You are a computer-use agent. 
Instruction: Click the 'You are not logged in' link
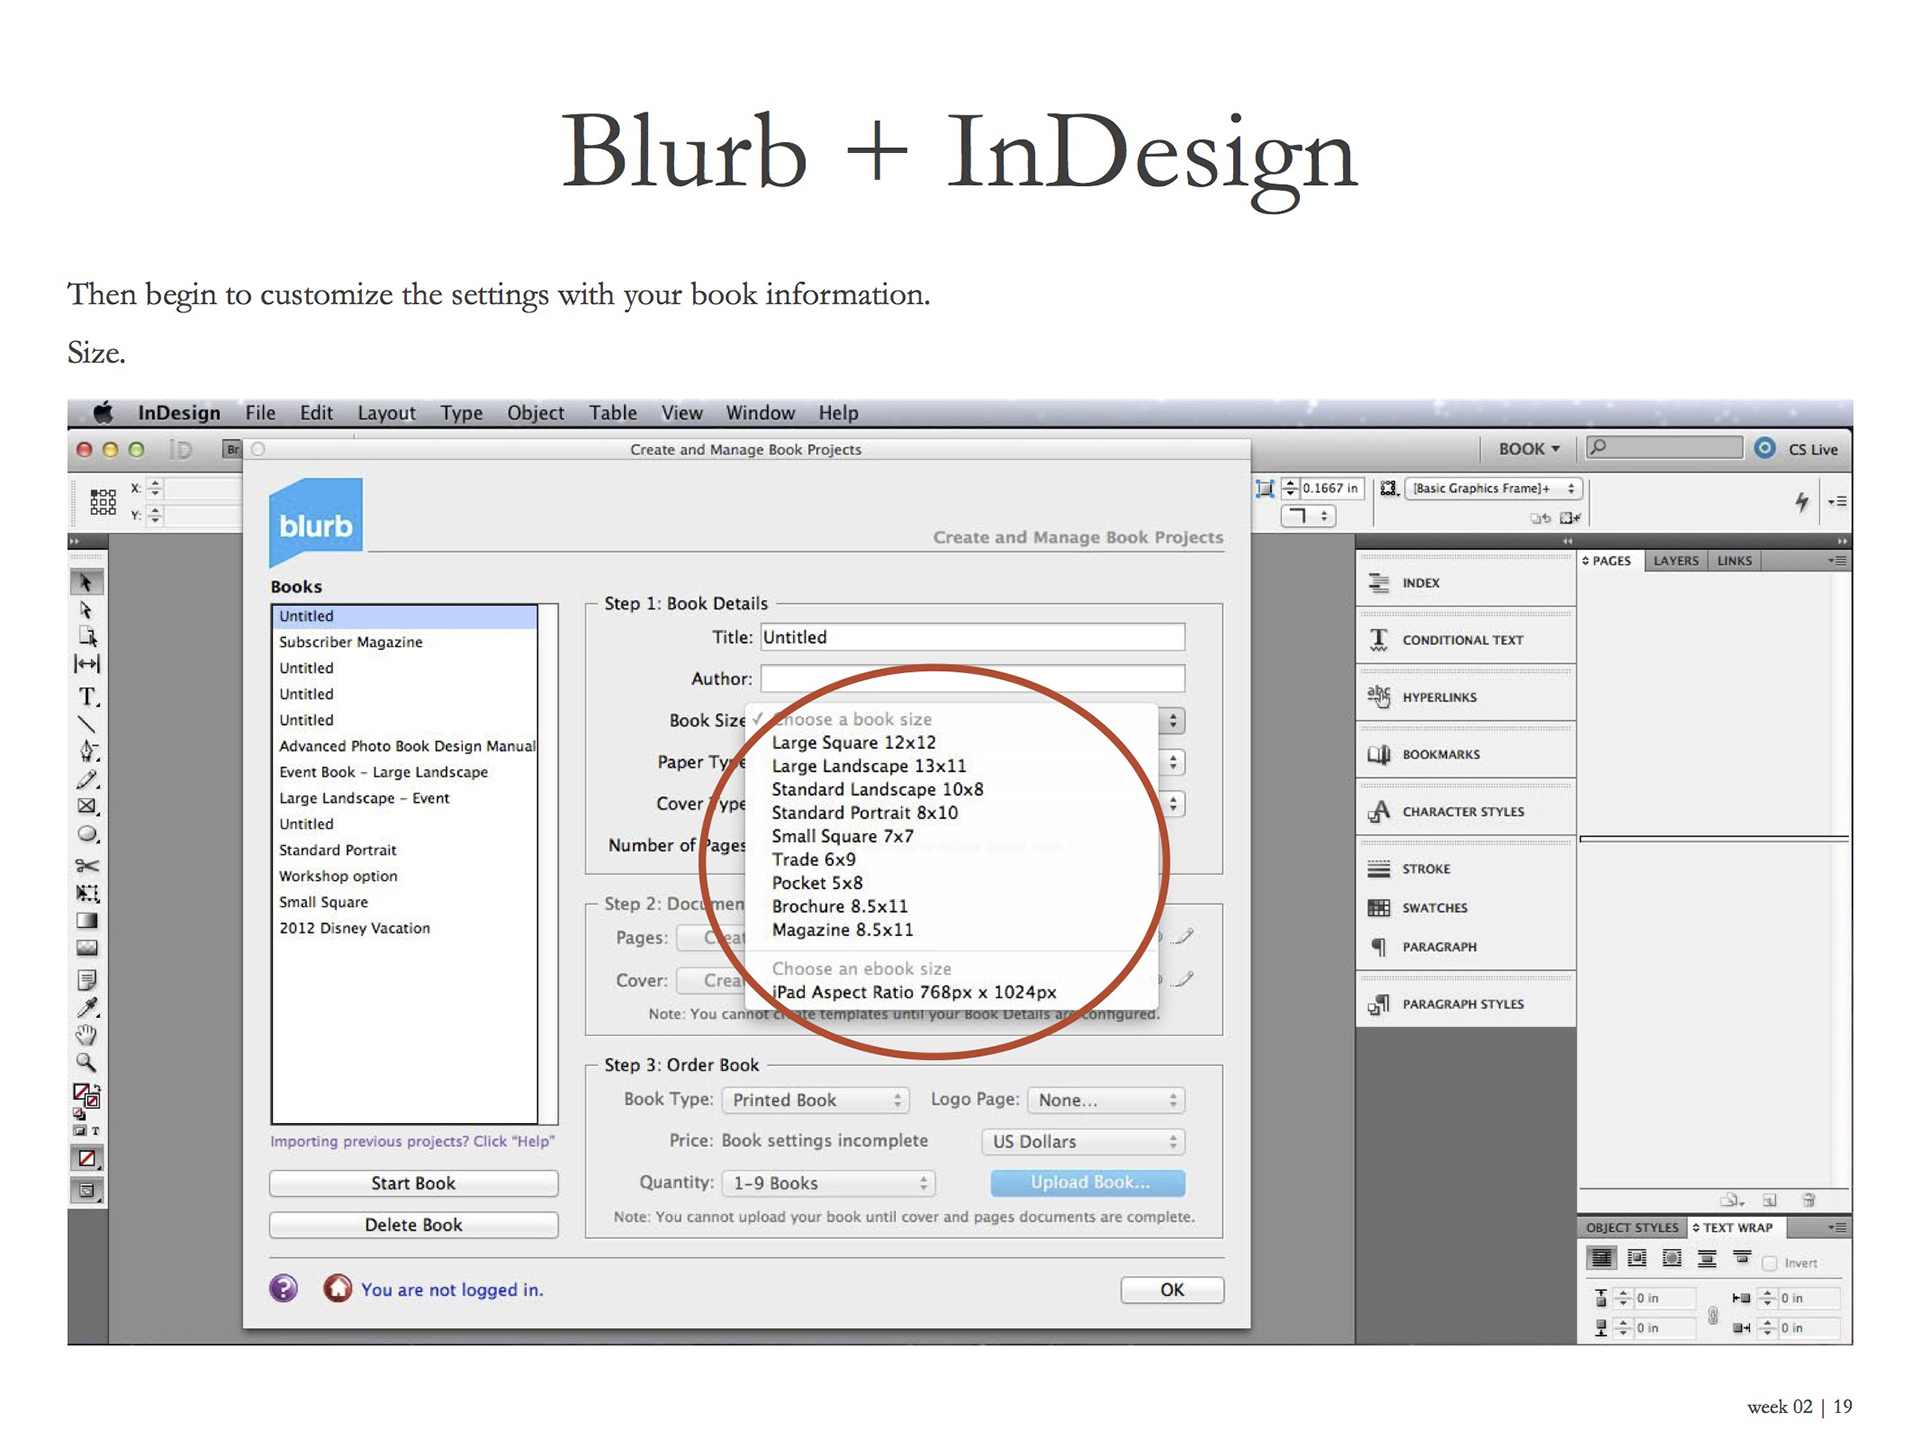[x=452, y=1290]
